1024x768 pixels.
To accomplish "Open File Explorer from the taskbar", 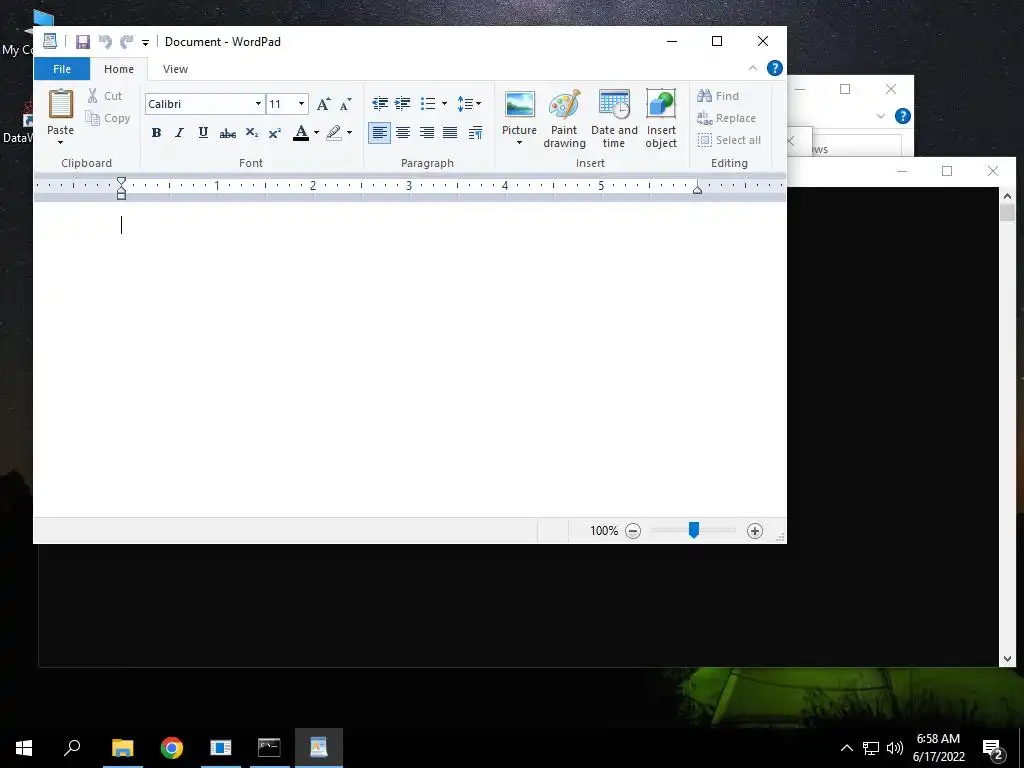I will point(122,748).
